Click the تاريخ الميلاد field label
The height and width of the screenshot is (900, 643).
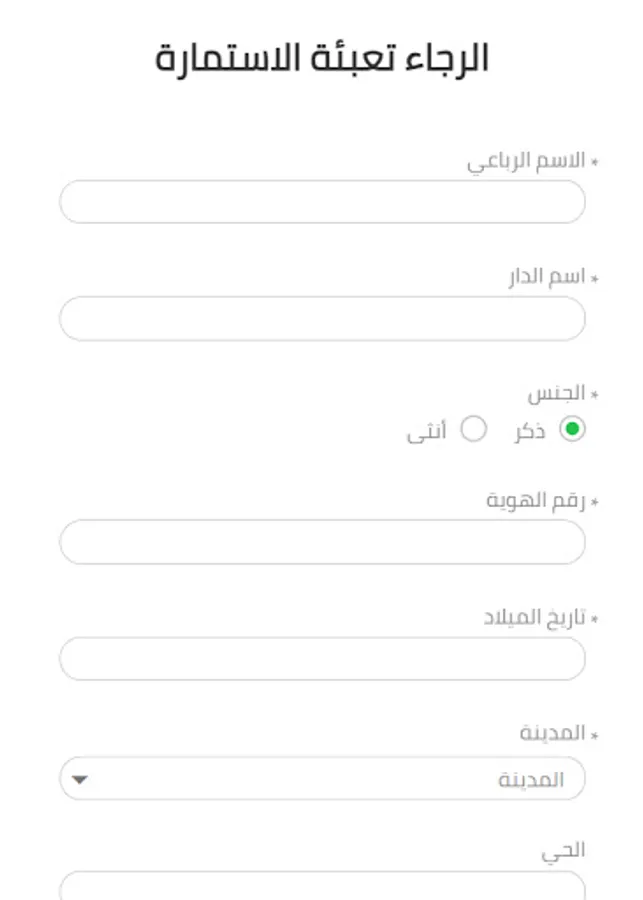533,617
